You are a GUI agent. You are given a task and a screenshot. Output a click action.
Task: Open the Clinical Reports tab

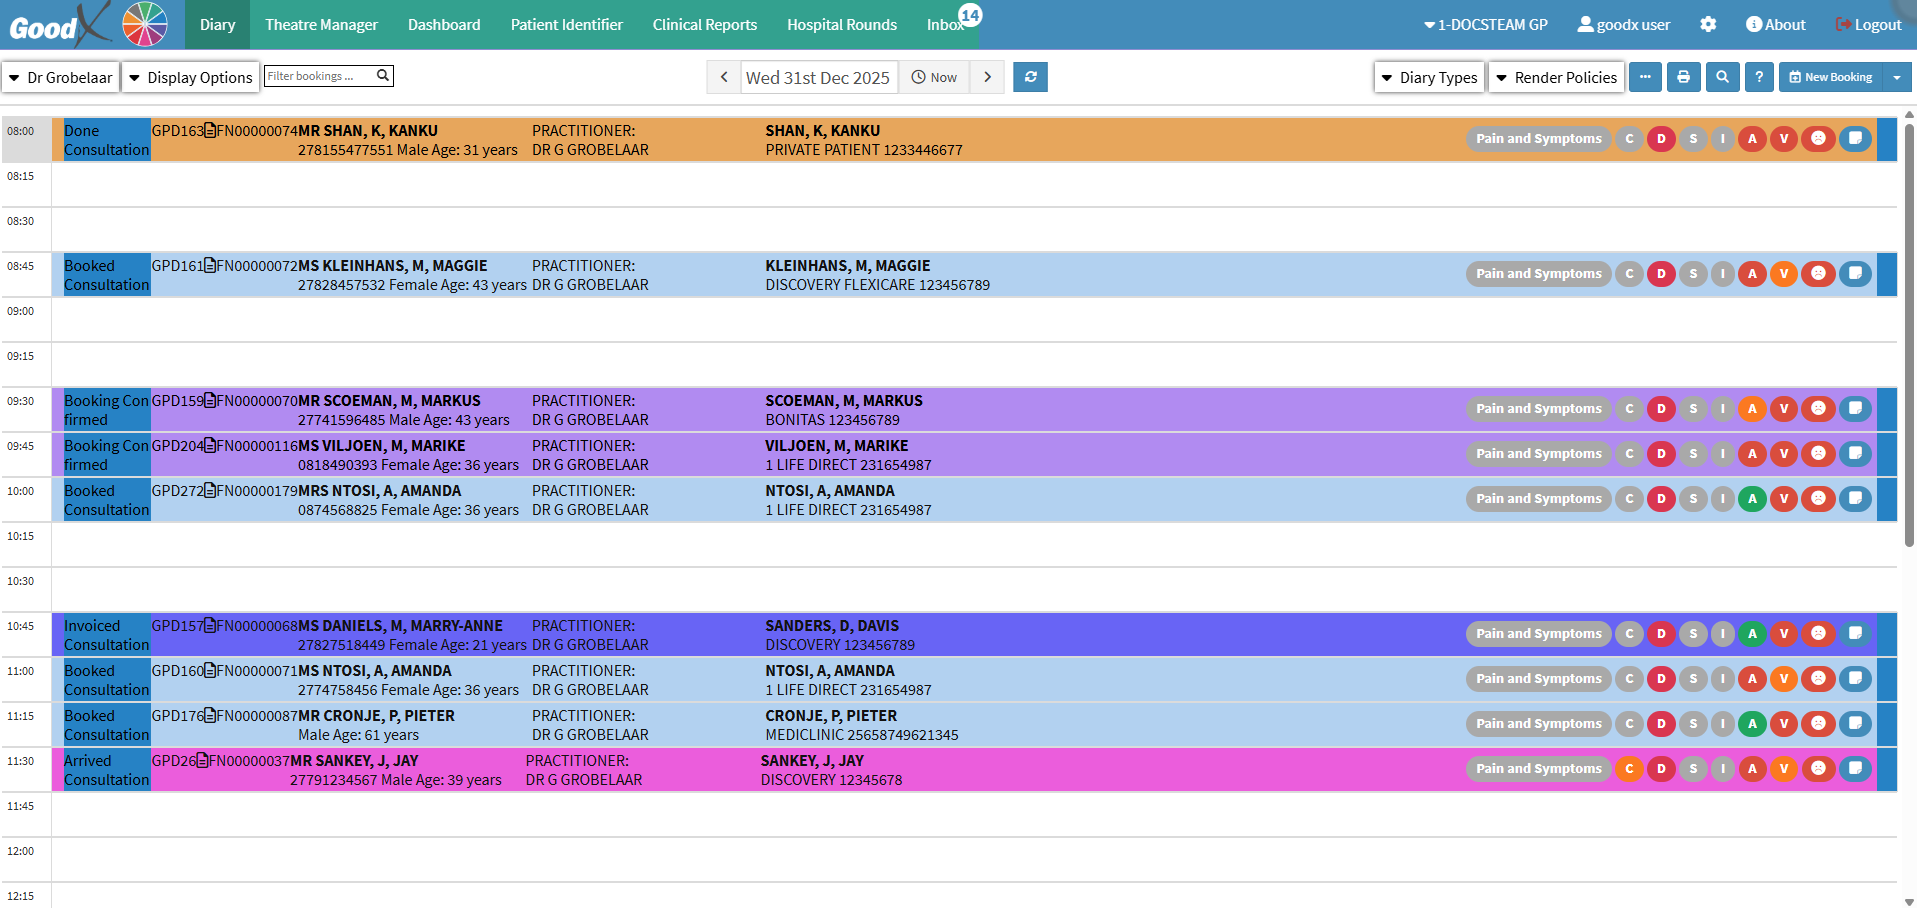(704, 24)
